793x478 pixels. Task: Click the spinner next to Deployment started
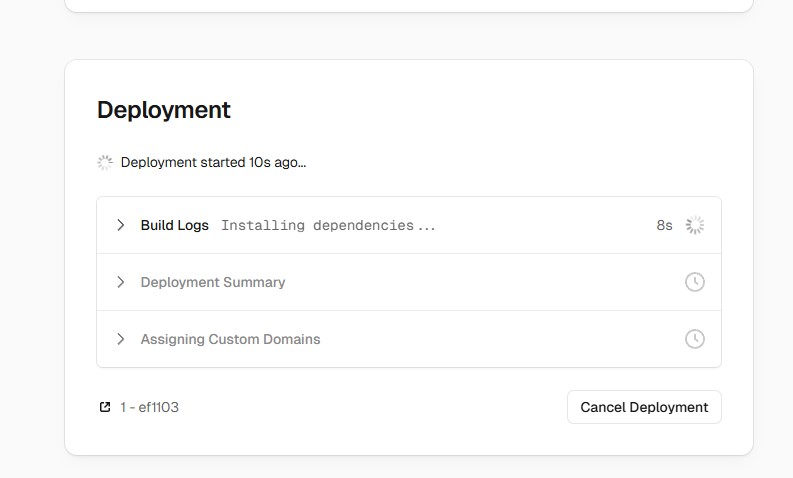pyautogui.click(x=105, y=162)
